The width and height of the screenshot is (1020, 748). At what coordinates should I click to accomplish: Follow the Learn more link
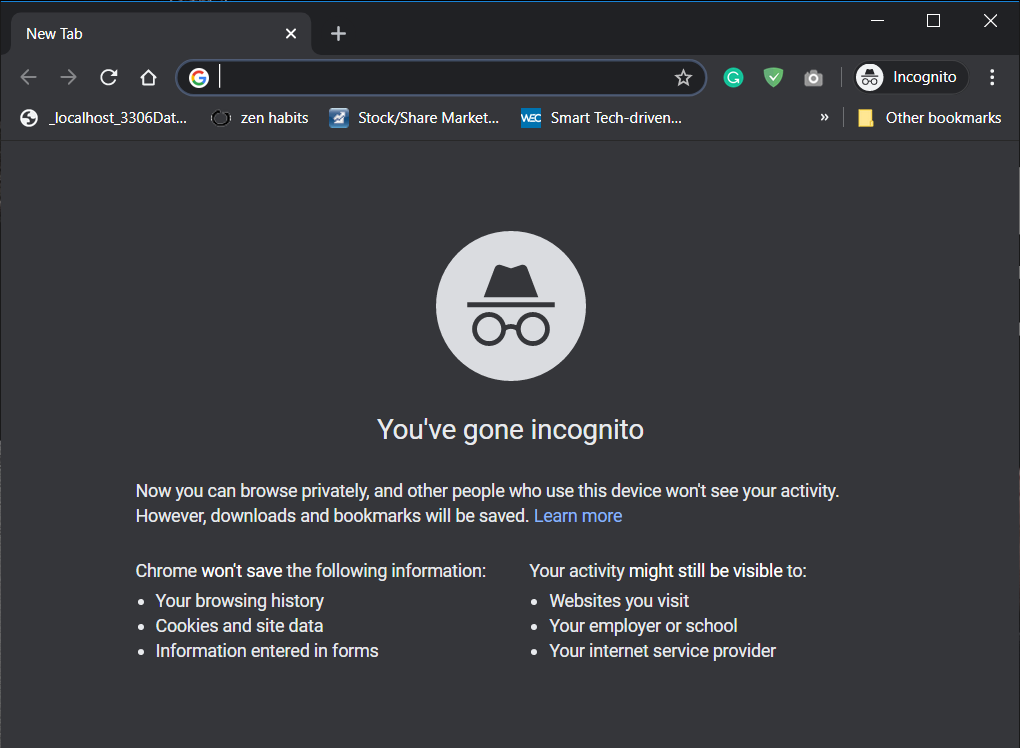[578, 516]
